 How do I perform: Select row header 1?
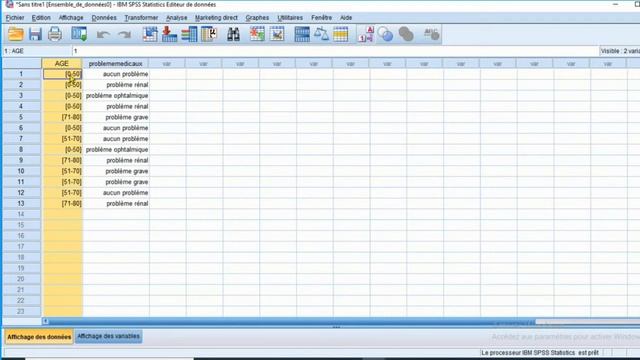21,74
